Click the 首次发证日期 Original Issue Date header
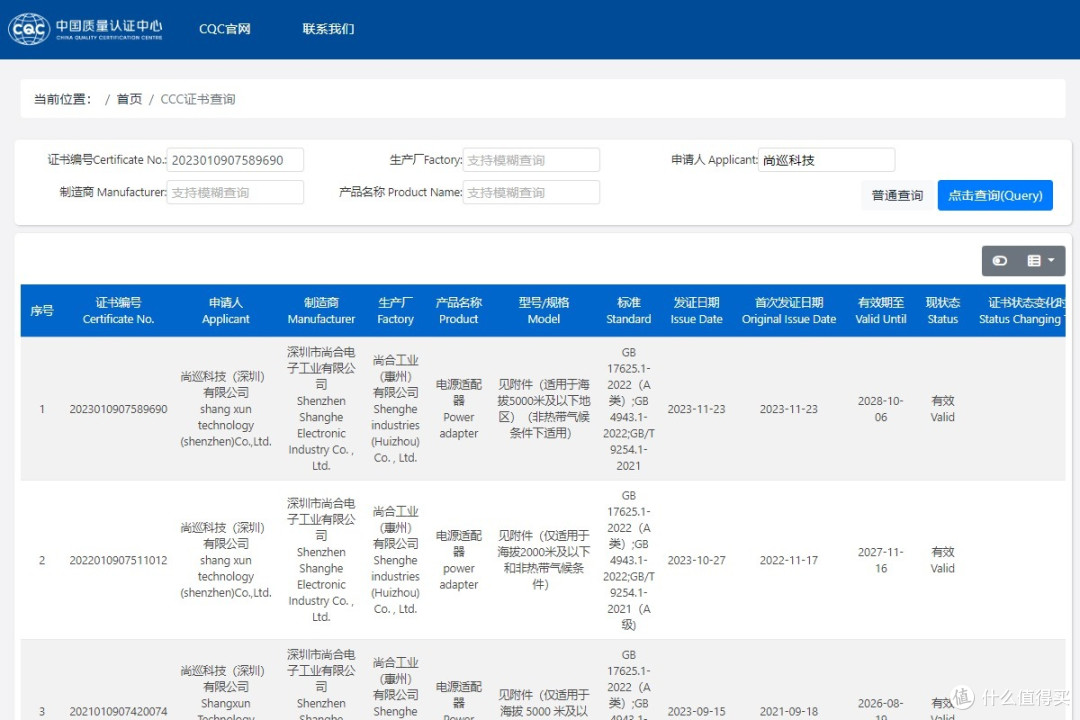Screen dimensions: 1080x720 789,311
